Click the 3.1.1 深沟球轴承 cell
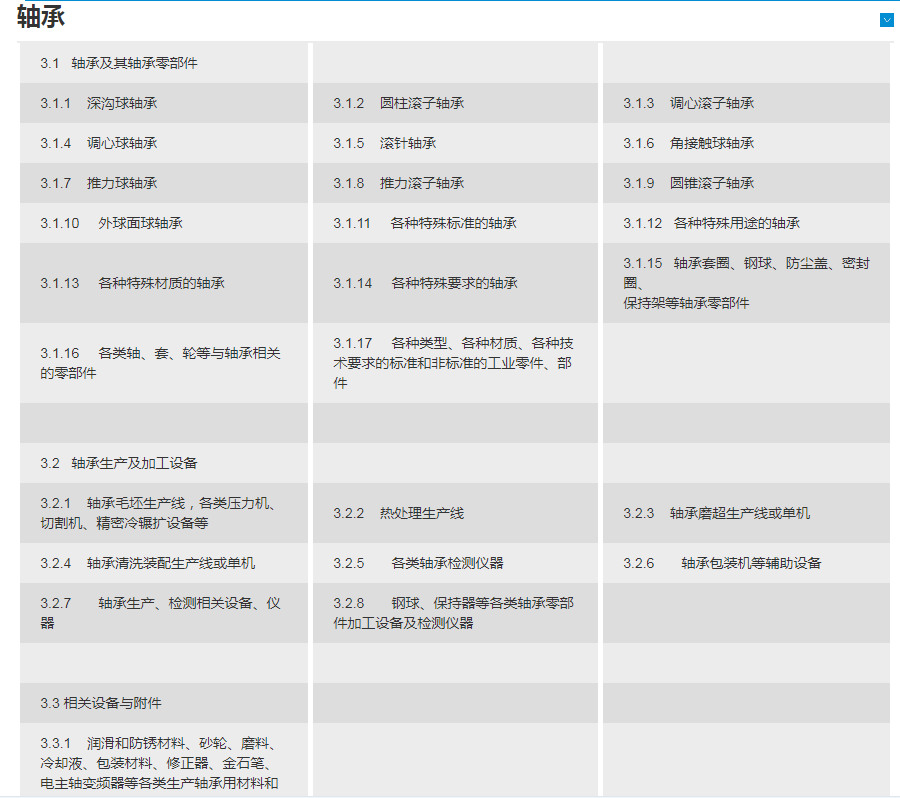The width and height of the screenshot is (900, 798). [164, 103]
